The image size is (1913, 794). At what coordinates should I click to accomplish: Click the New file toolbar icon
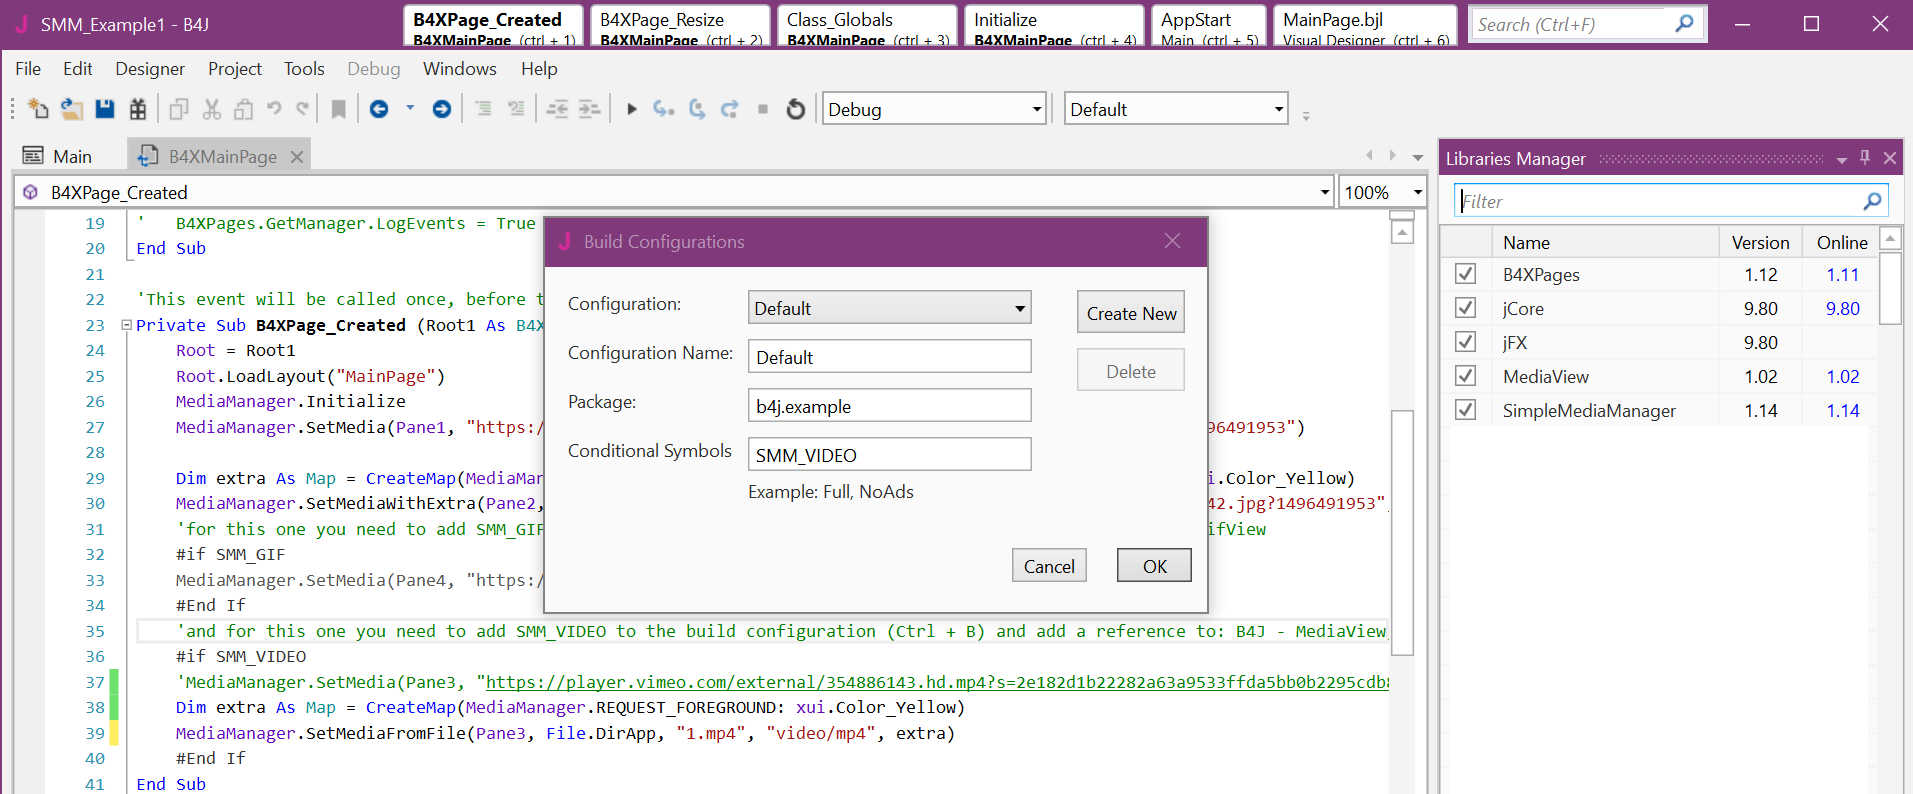pos(38,109)
